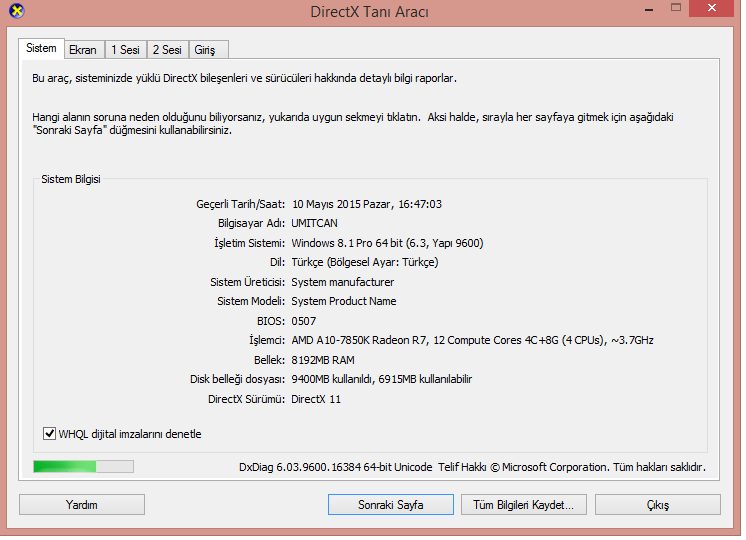Screen dimensions: 746x540
Task: Click the computer name UMITCAN
Action: coord(316,225)
